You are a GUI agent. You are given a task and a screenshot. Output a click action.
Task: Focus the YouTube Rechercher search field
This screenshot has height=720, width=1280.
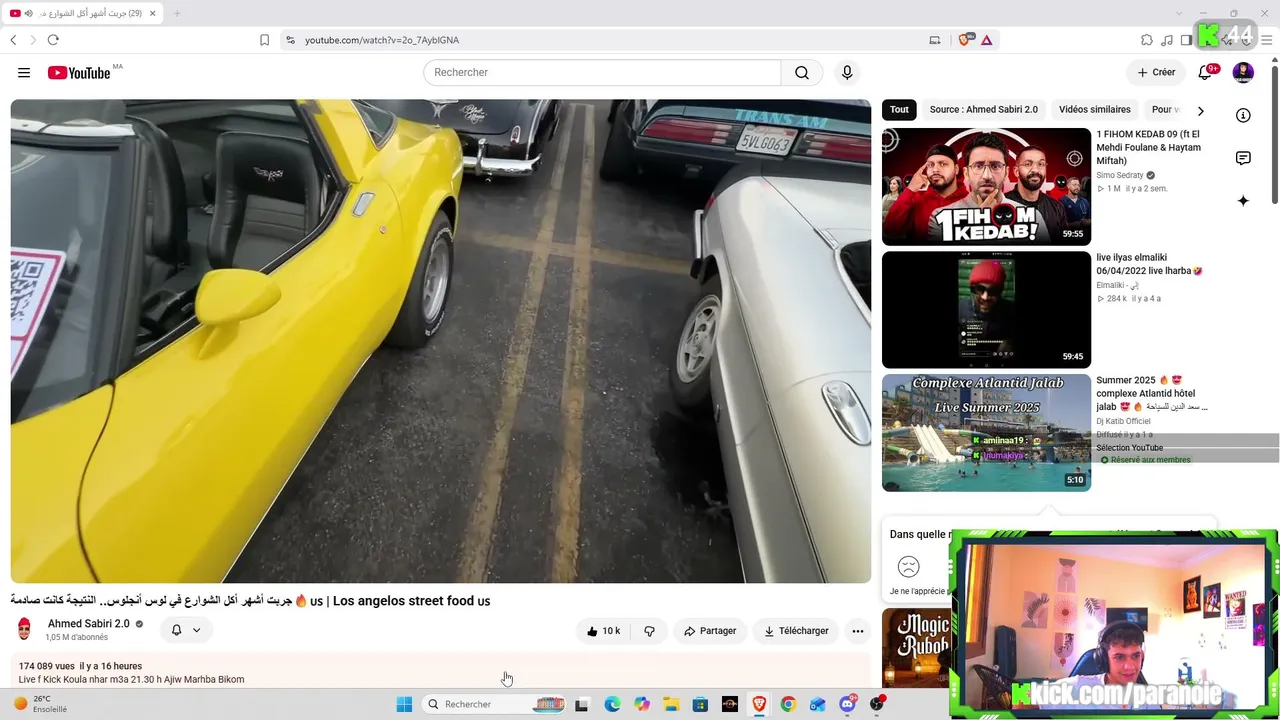pos(602,73)
